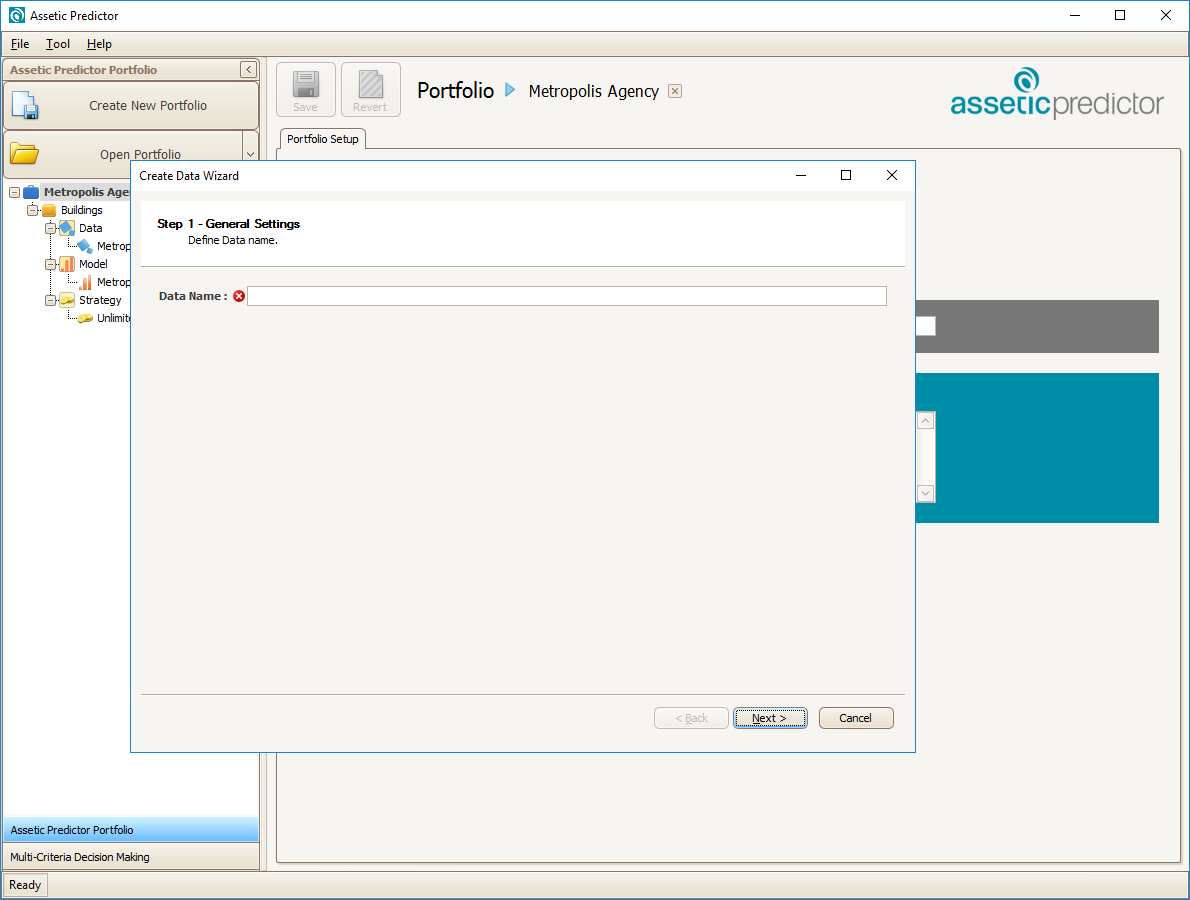Switch to Assetic Predictor Portfolio bottom panel

click(131, 830)
